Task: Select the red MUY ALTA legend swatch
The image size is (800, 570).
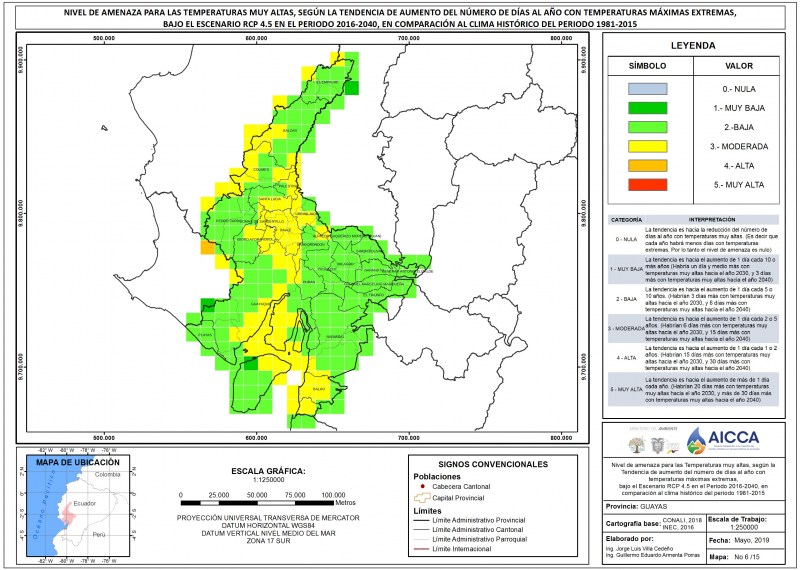Action: [x=647, y=185]
